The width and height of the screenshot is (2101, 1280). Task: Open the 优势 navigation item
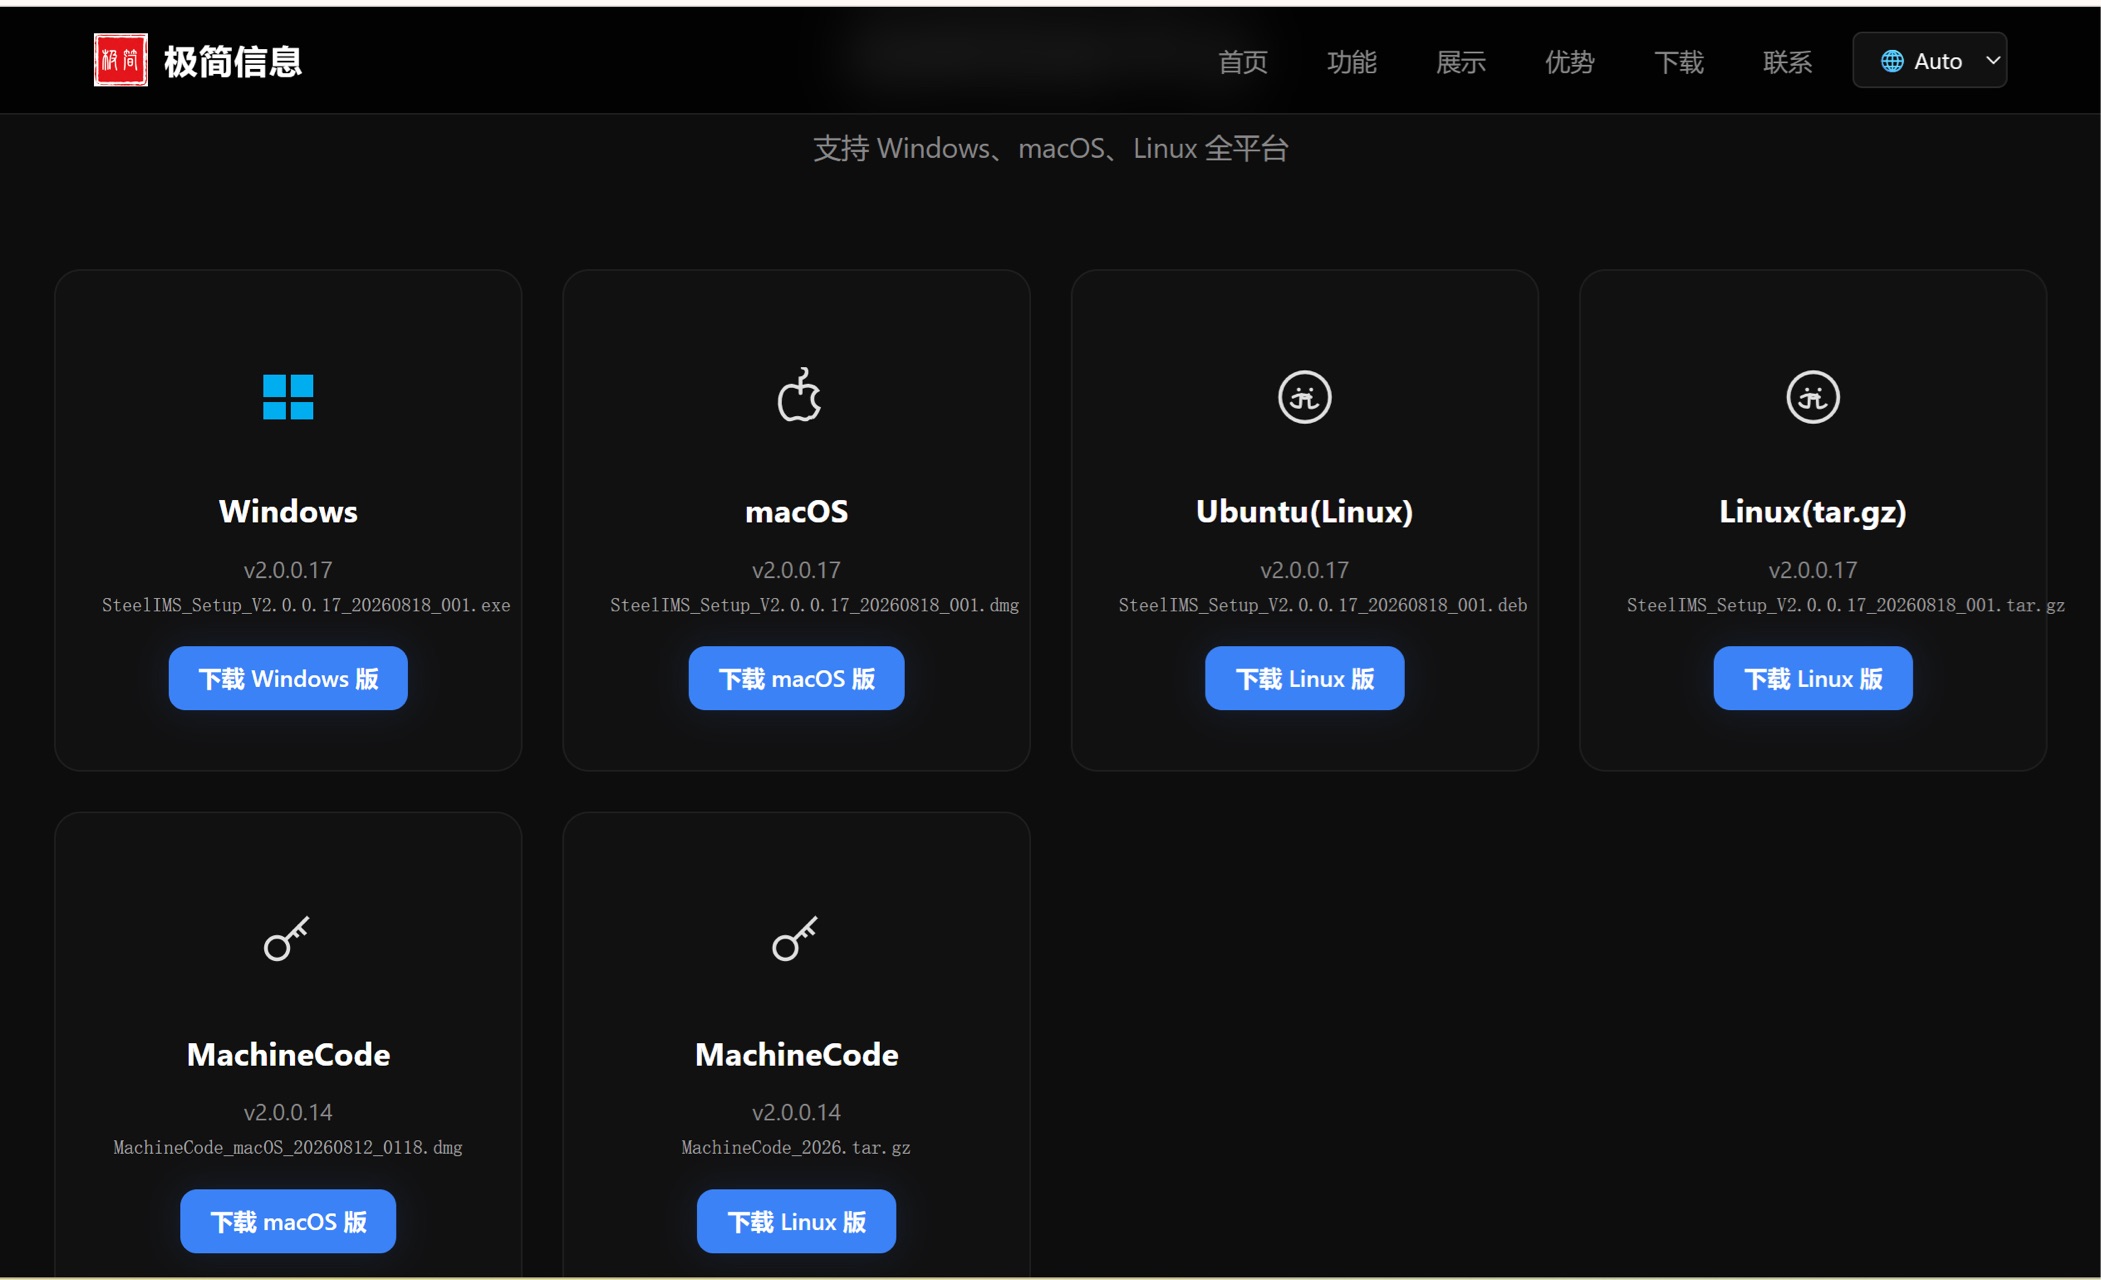tap(1569, 62)
